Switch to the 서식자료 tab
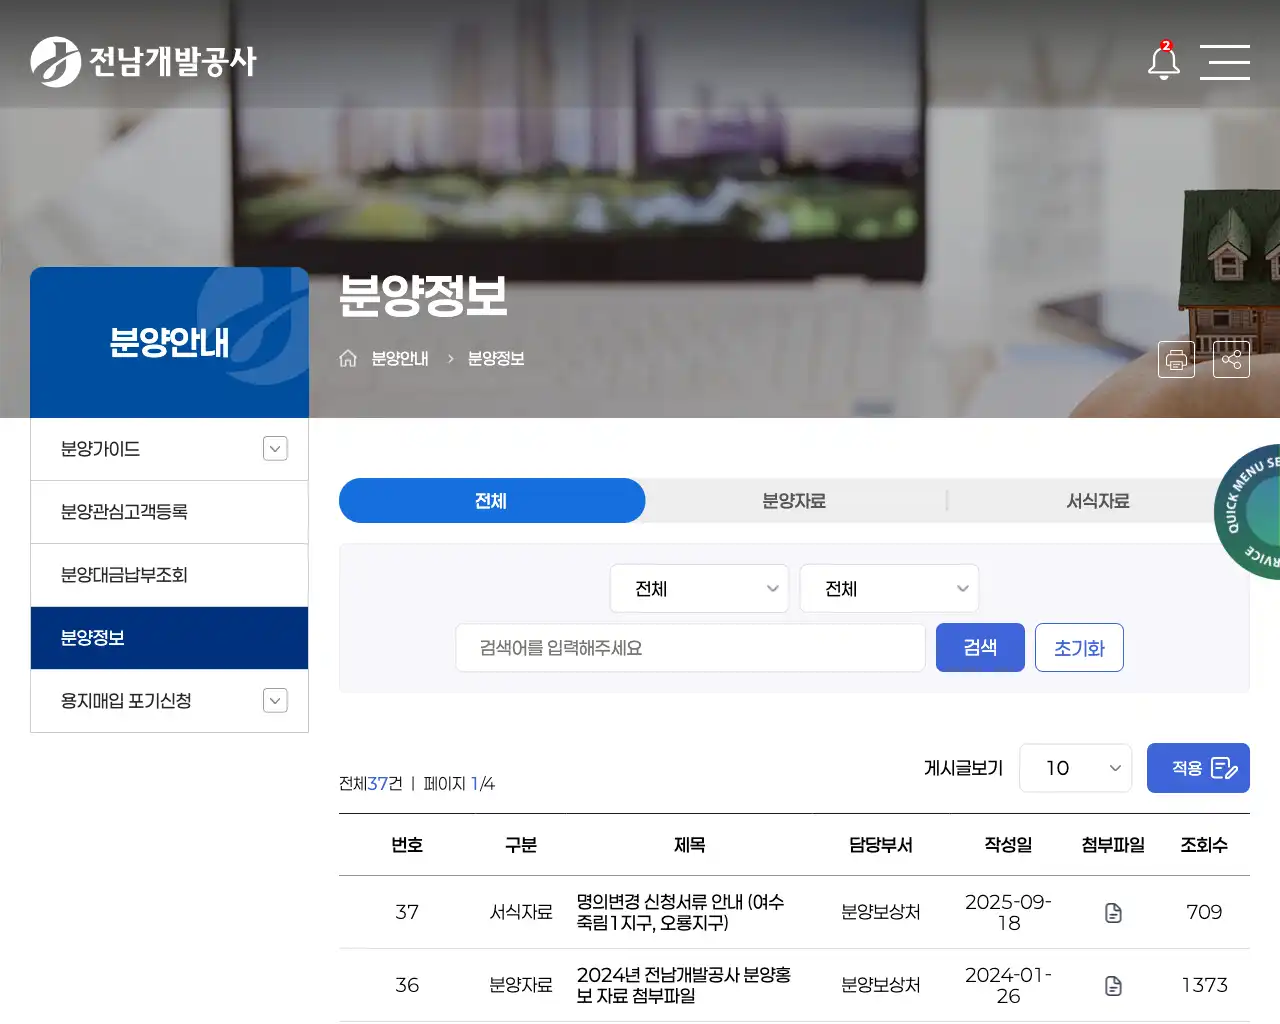 coord(1098,500)
